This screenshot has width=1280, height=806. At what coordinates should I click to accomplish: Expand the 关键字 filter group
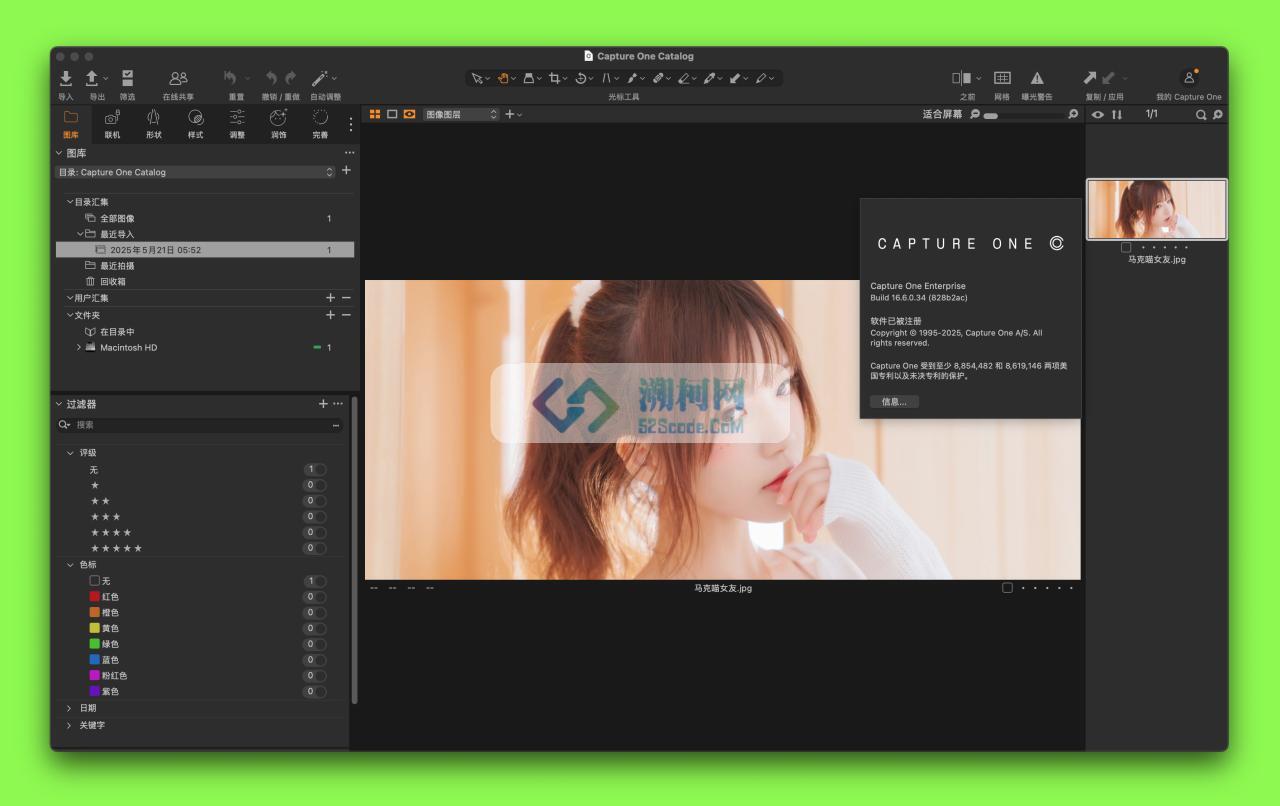pos(69,725)
